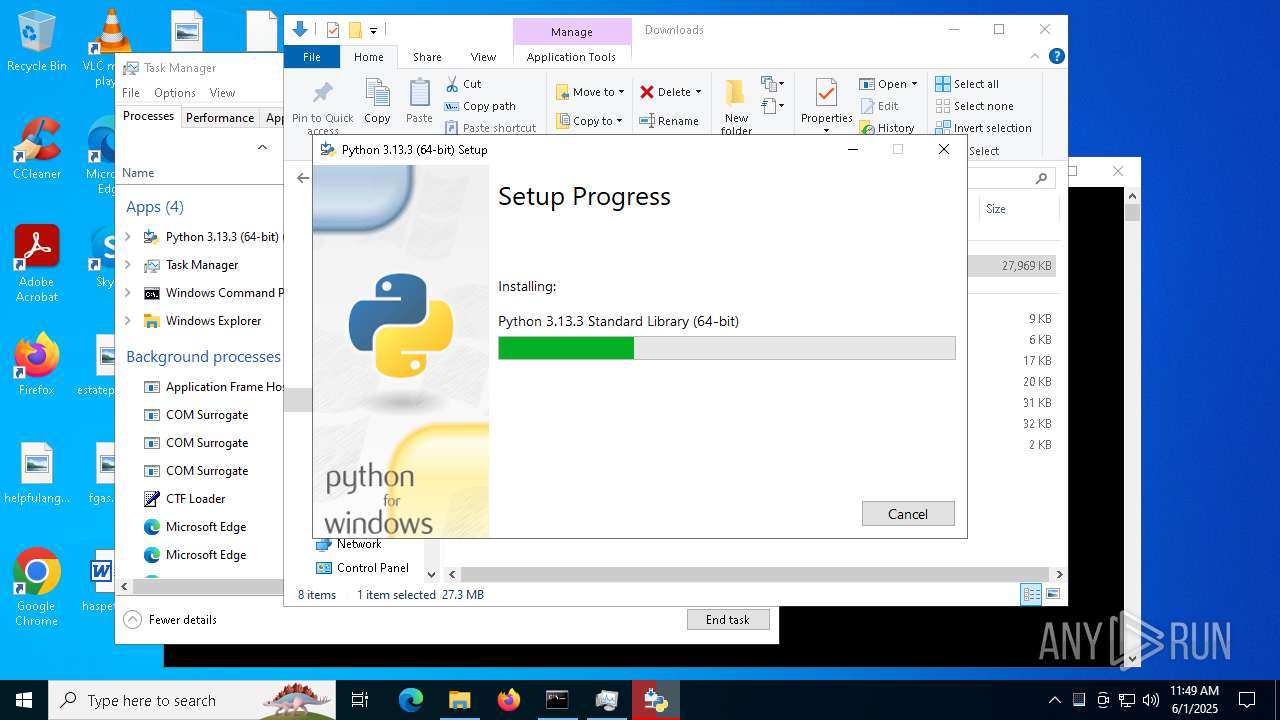
Task: Collapse the Explorer ribbon with the chevron
Action: point(1036,57)
